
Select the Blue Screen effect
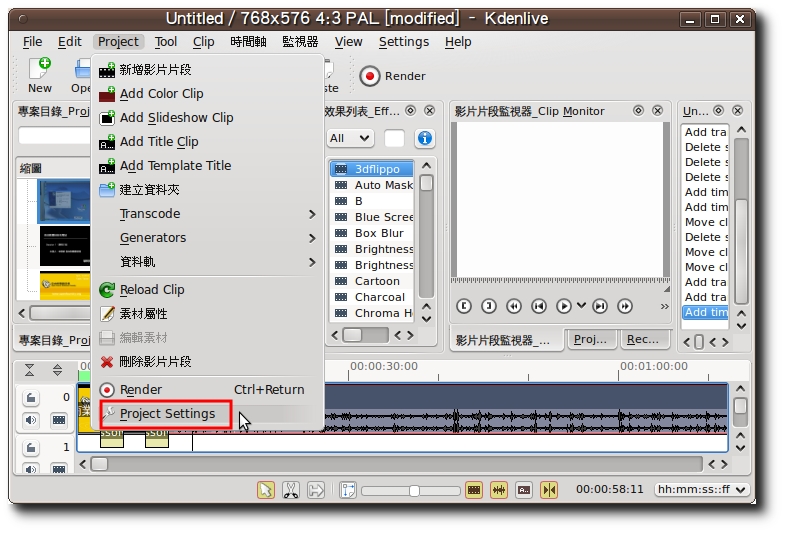pos(372,217)
